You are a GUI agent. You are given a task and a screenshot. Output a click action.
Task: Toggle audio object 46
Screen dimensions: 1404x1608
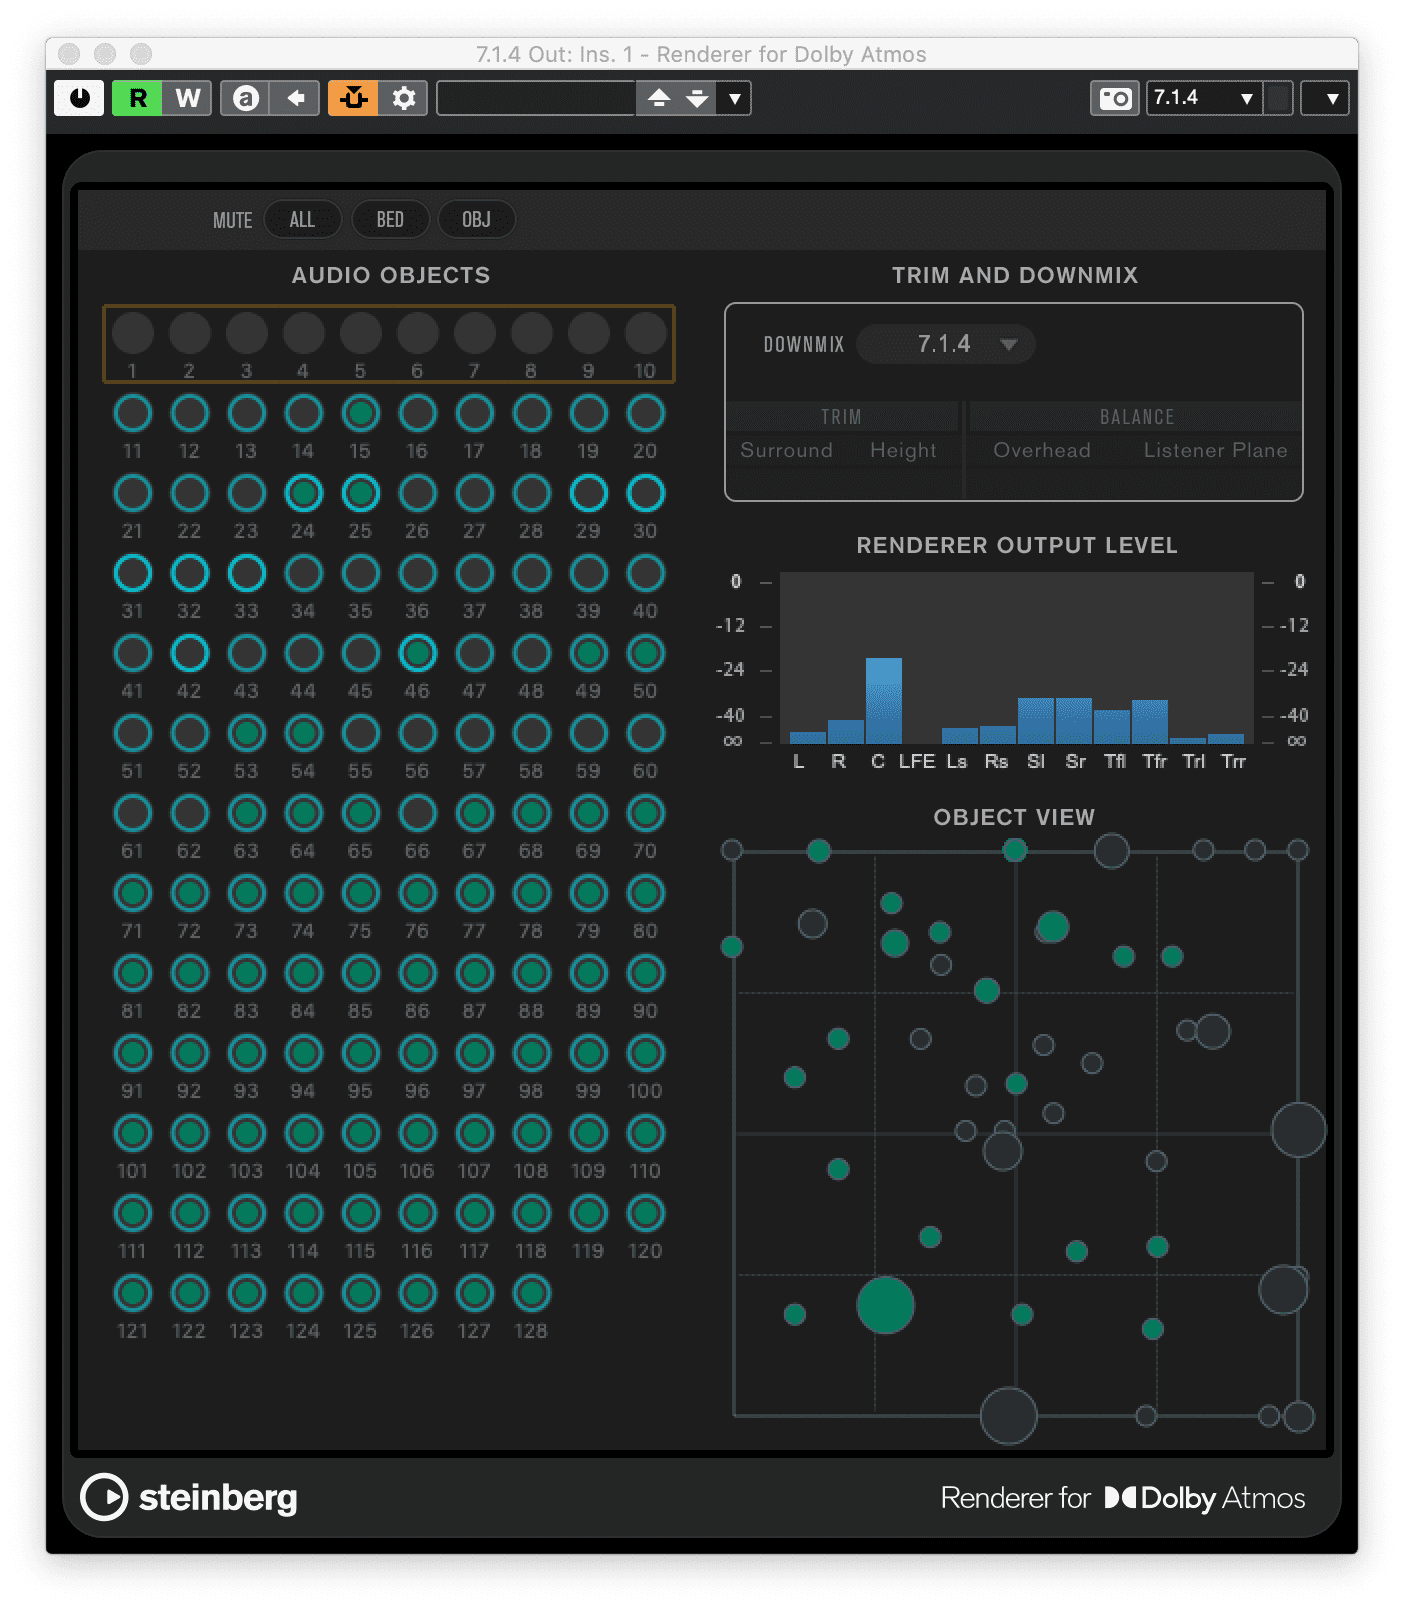(x=417, y=653)
